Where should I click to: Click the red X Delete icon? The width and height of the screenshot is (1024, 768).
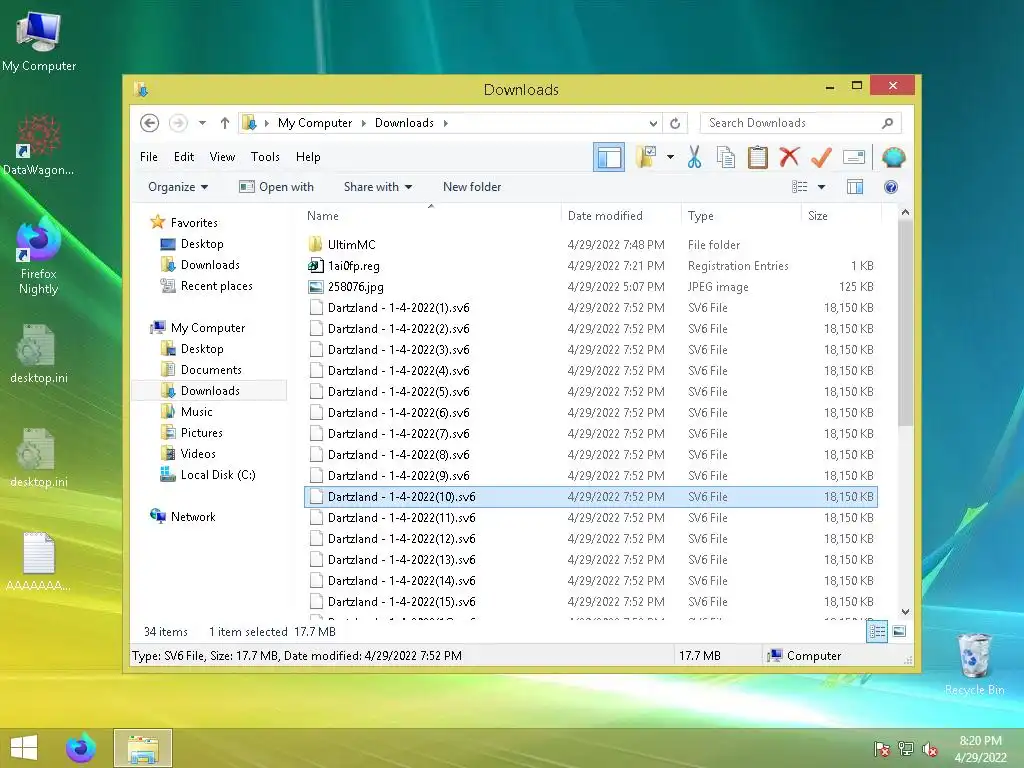(790, 157)
